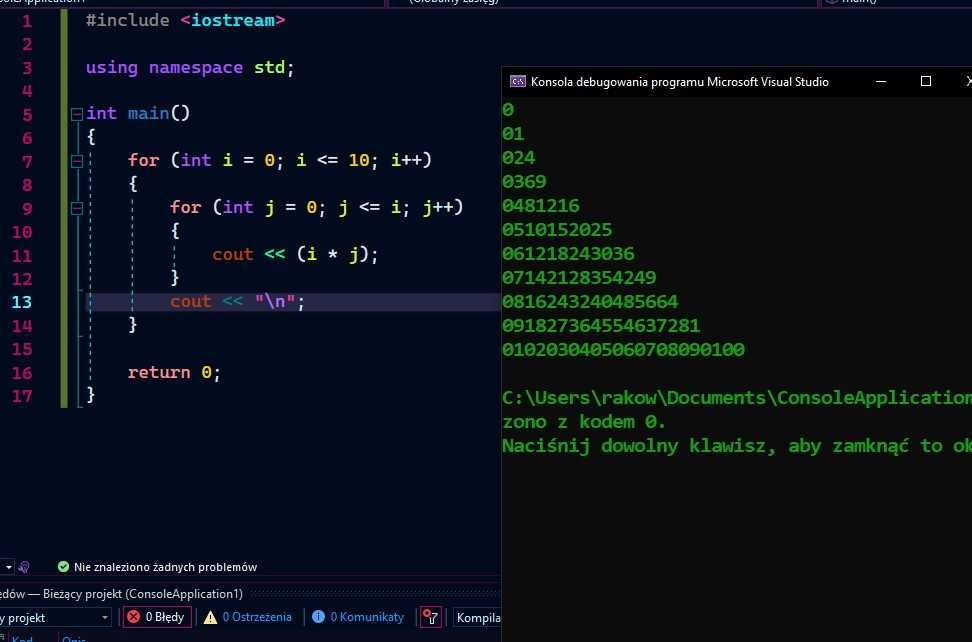The width and height of the screenshot is (972, 642).
Task: Open the project scope dropdown in error list
Action: click(55, 618)
